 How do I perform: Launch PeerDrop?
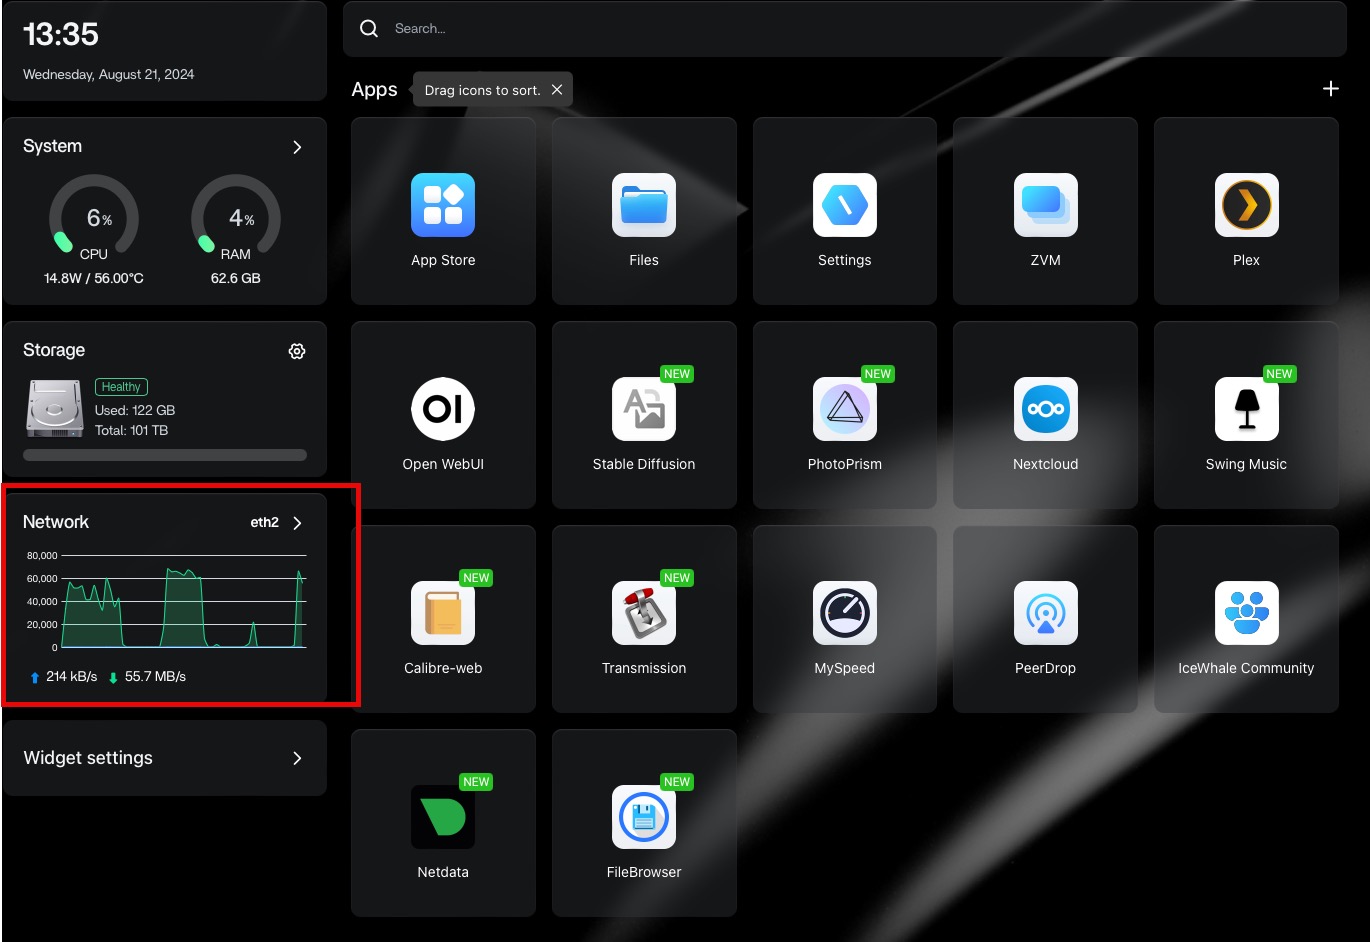click(1046, 613)
